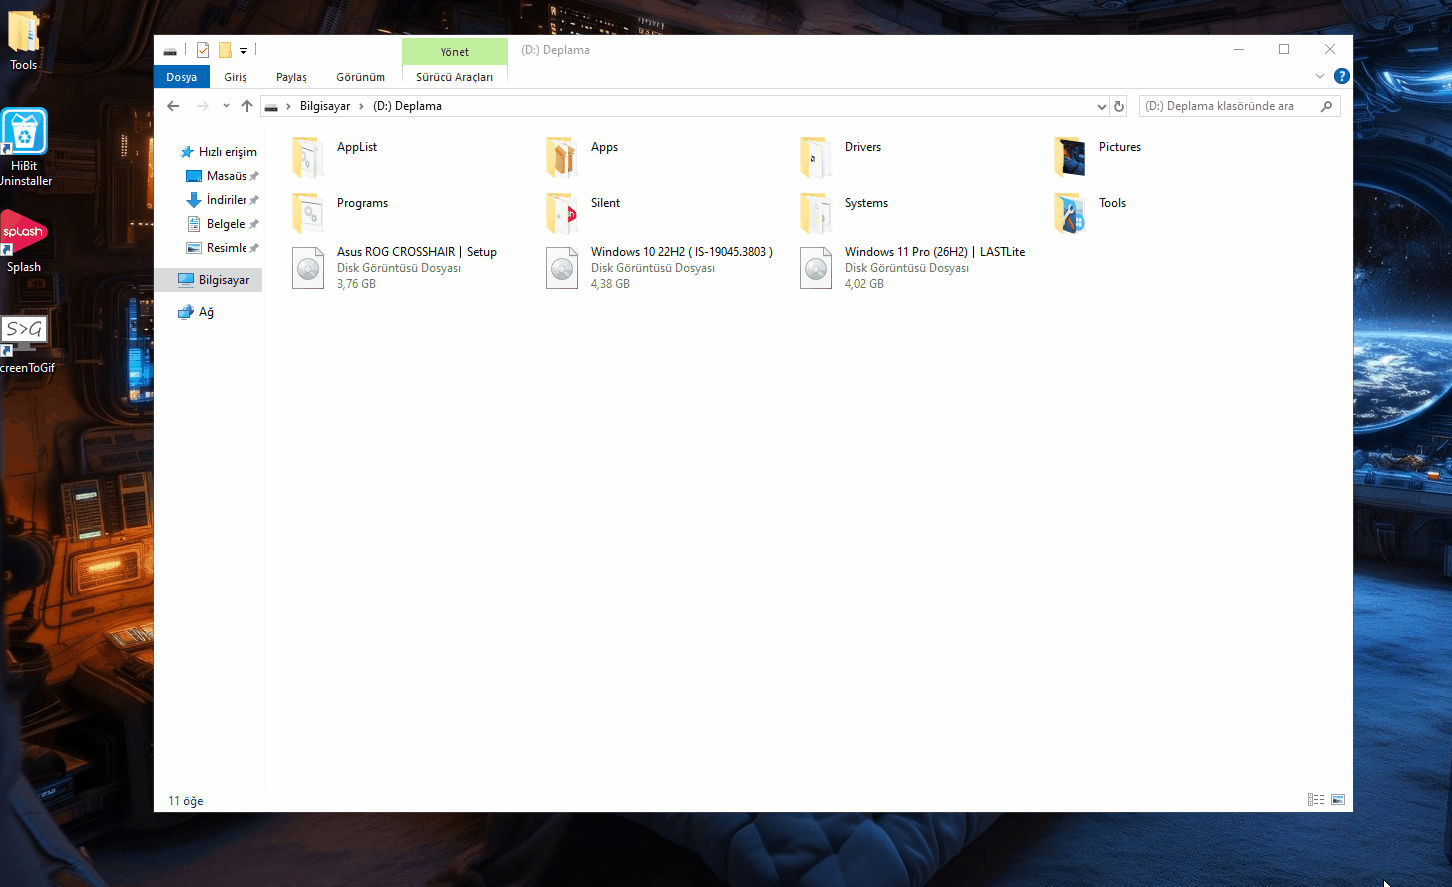
Task: Open the AppList folder icon
Action: (308, 157)
